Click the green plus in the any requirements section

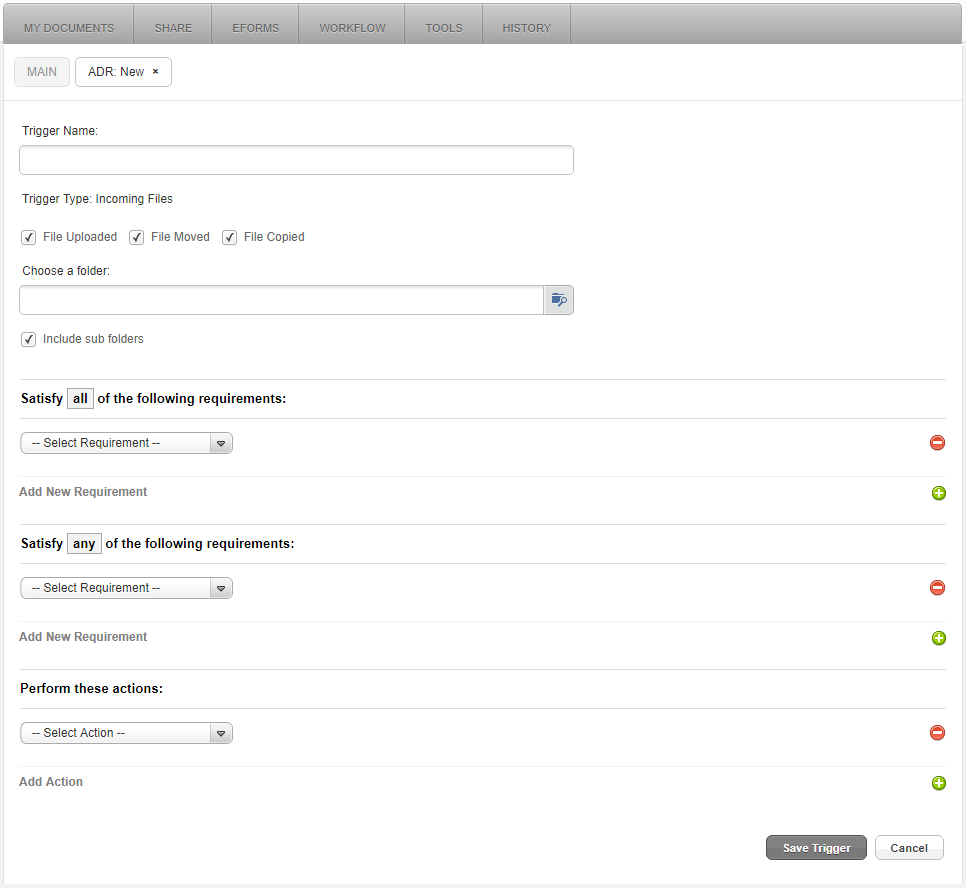(x=938, y=637)
